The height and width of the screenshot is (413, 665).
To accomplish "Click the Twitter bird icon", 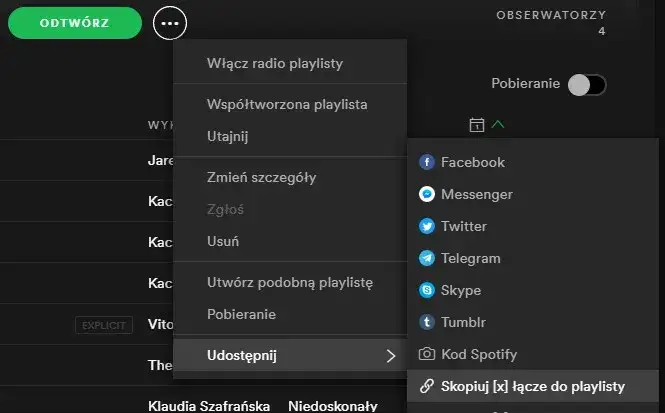I will pyautogui.click(x=427, y=226).
